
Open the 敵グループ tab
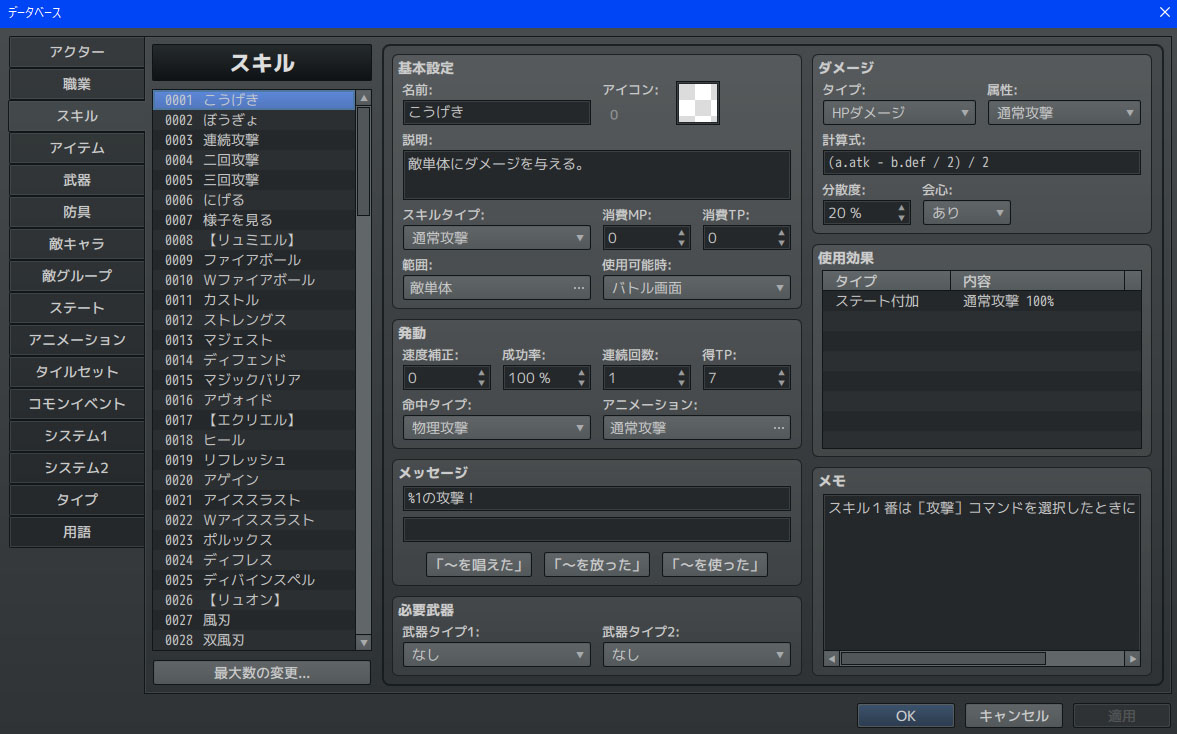[77, 275]
